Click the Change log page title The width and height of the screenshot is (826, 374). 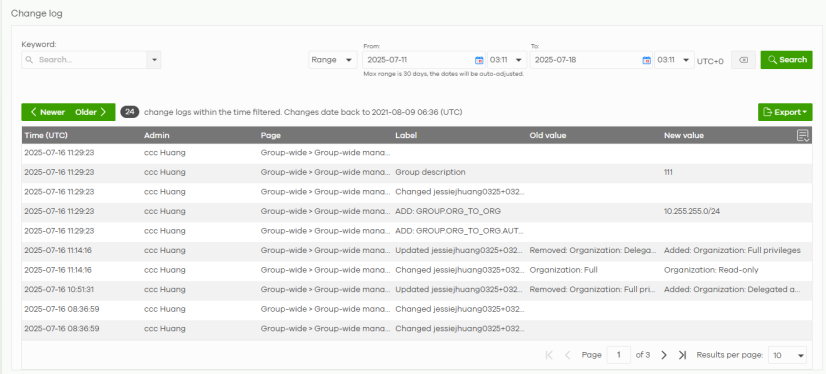point(37,14)
